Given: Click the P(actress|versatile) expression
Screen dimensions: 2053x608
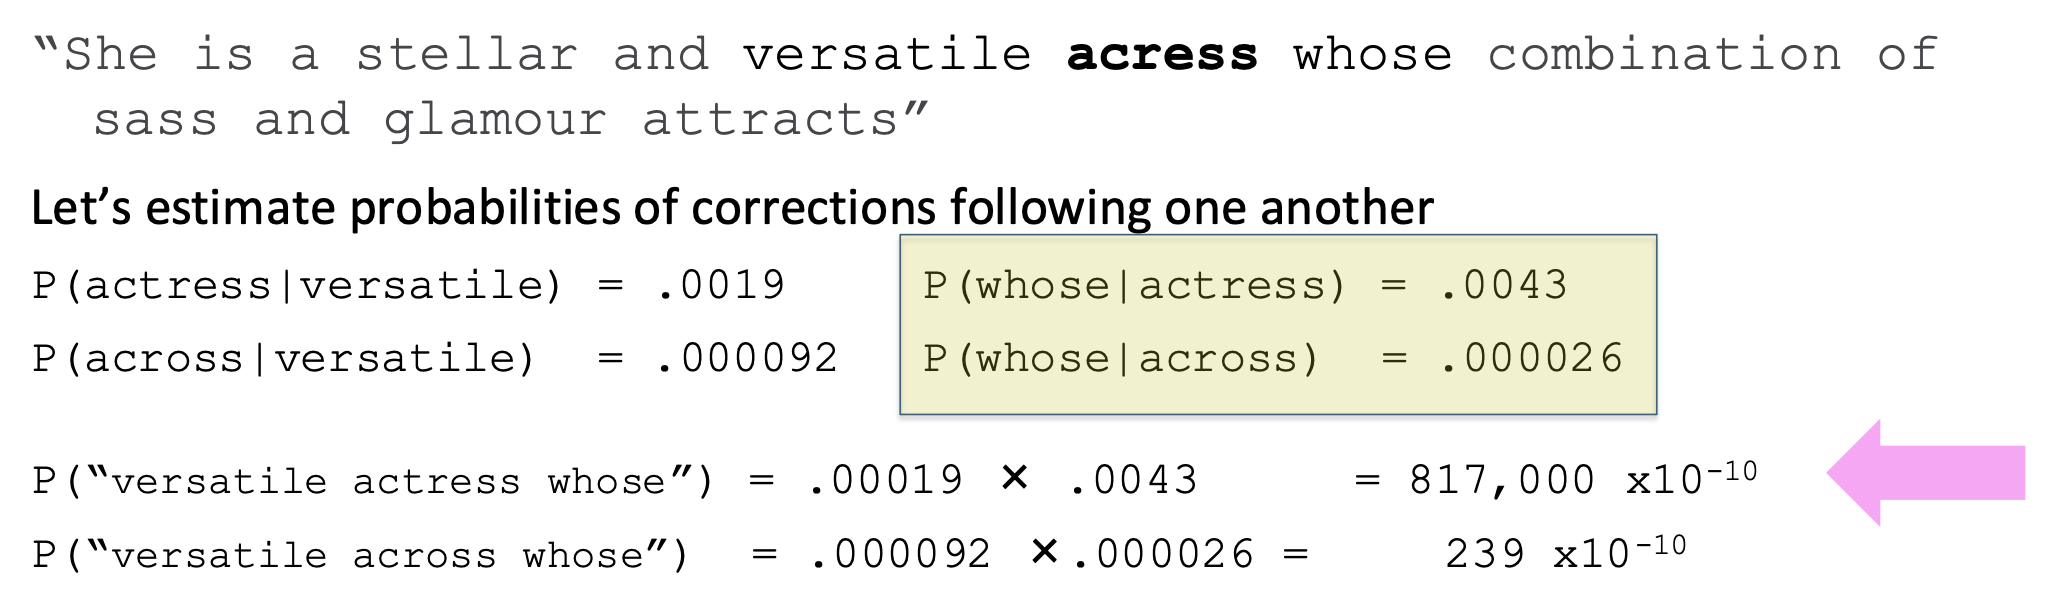Looking at the screenshot, I should click(x=298, y=286).
